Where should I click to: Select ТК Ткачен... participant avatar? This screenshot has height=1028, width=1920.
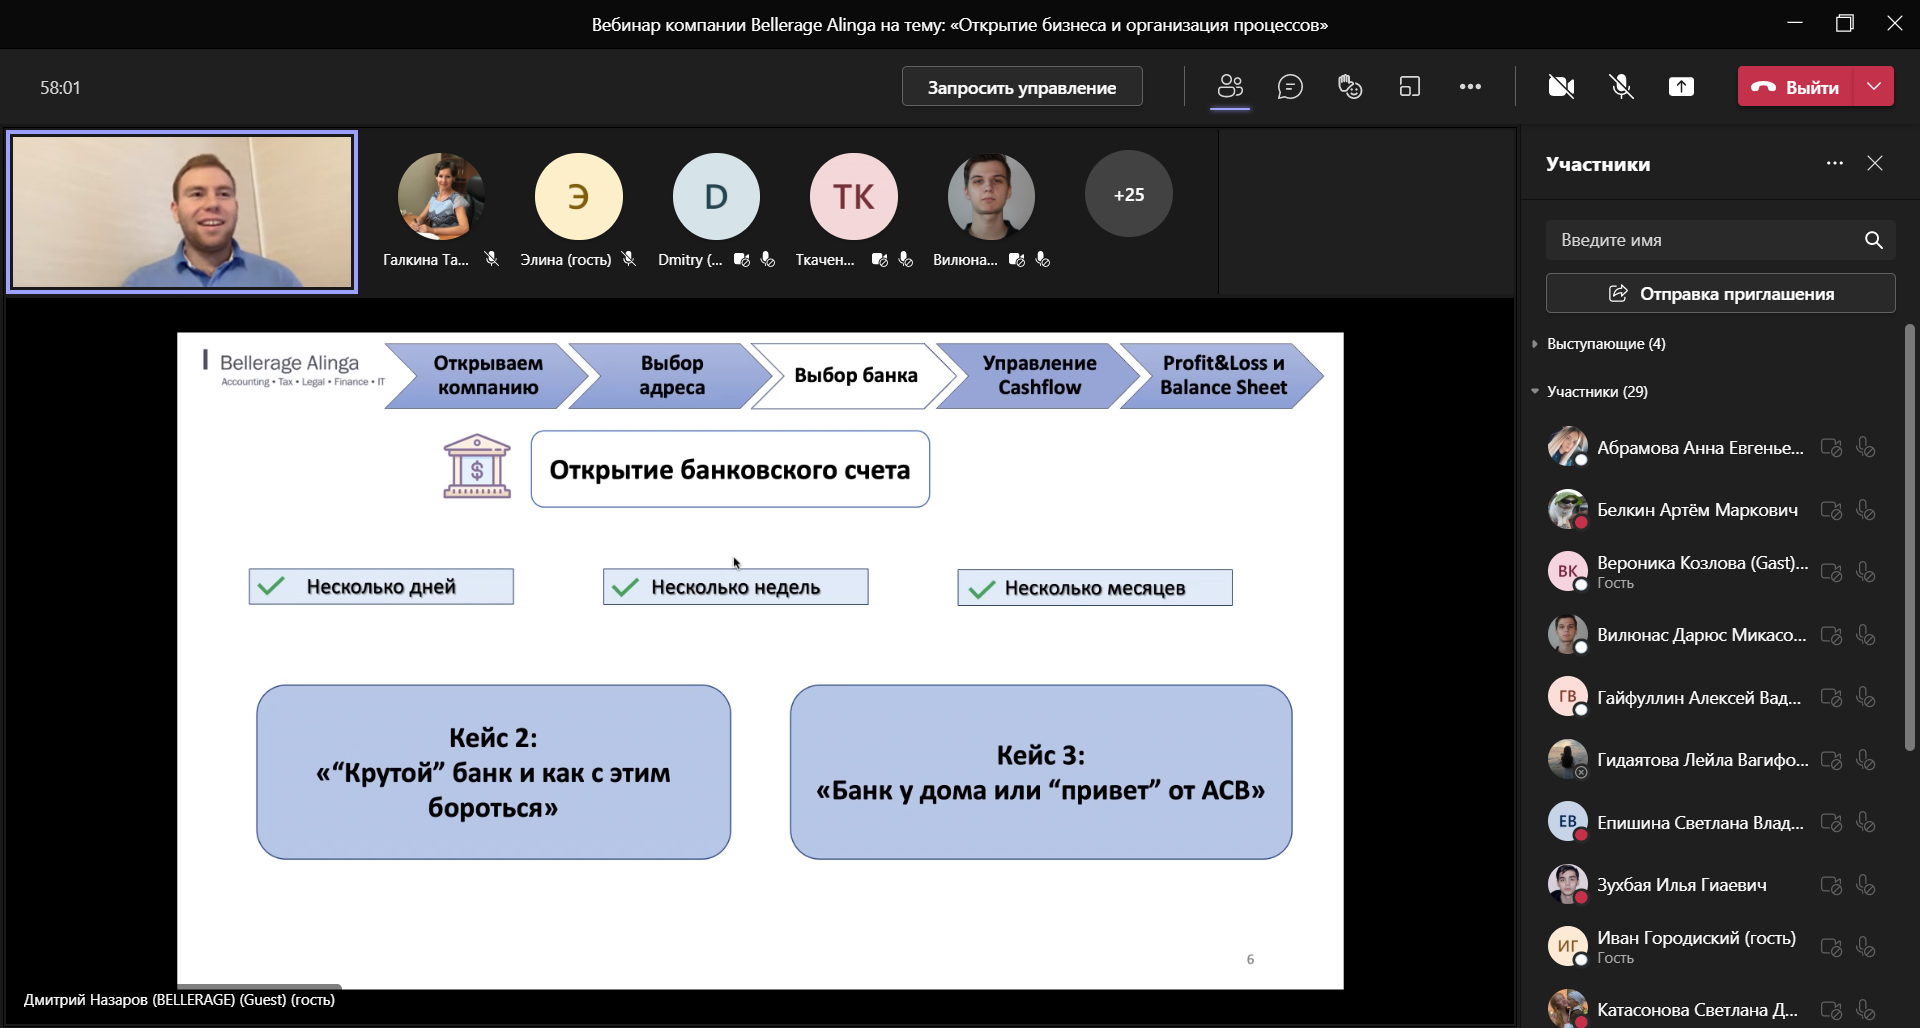[x=854, y=196]
